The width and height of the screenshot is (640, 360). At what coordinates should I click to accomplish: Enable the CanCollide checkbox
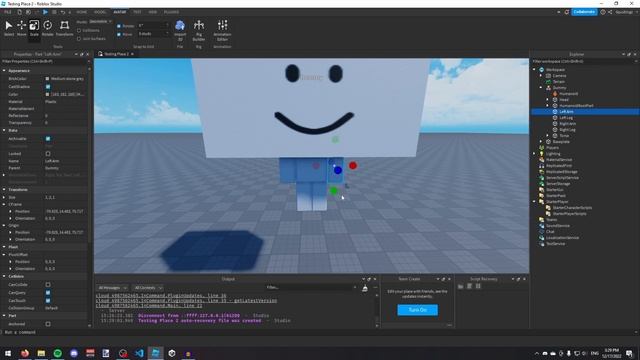point(48,284)
